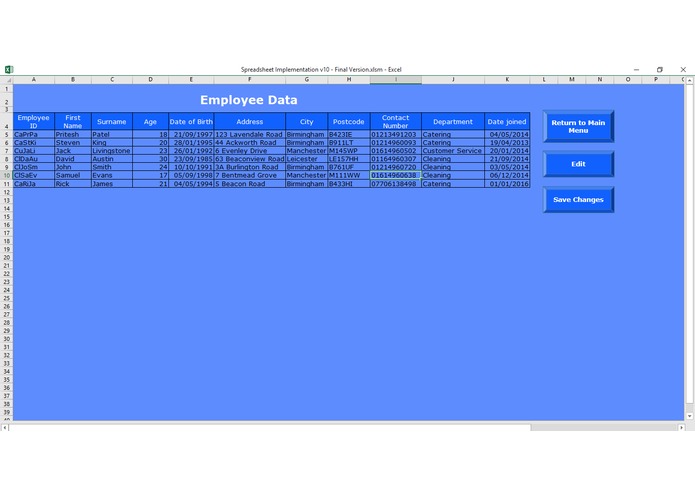This screenshot has width=695, height=494.
Task: Click the Date joined header cell
Action: [x=507, y=121]
